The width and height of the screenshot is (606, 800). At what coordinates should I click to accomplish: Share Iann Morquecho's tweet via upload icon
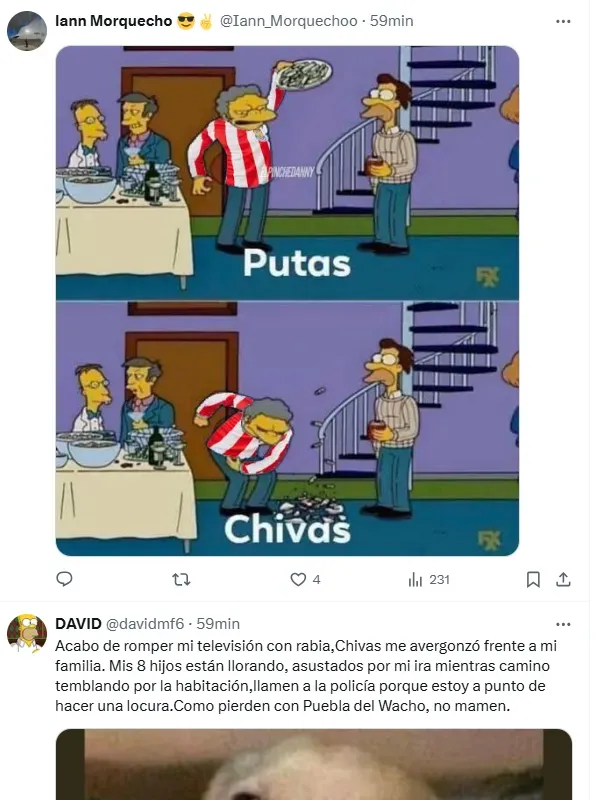click(563, 580)
